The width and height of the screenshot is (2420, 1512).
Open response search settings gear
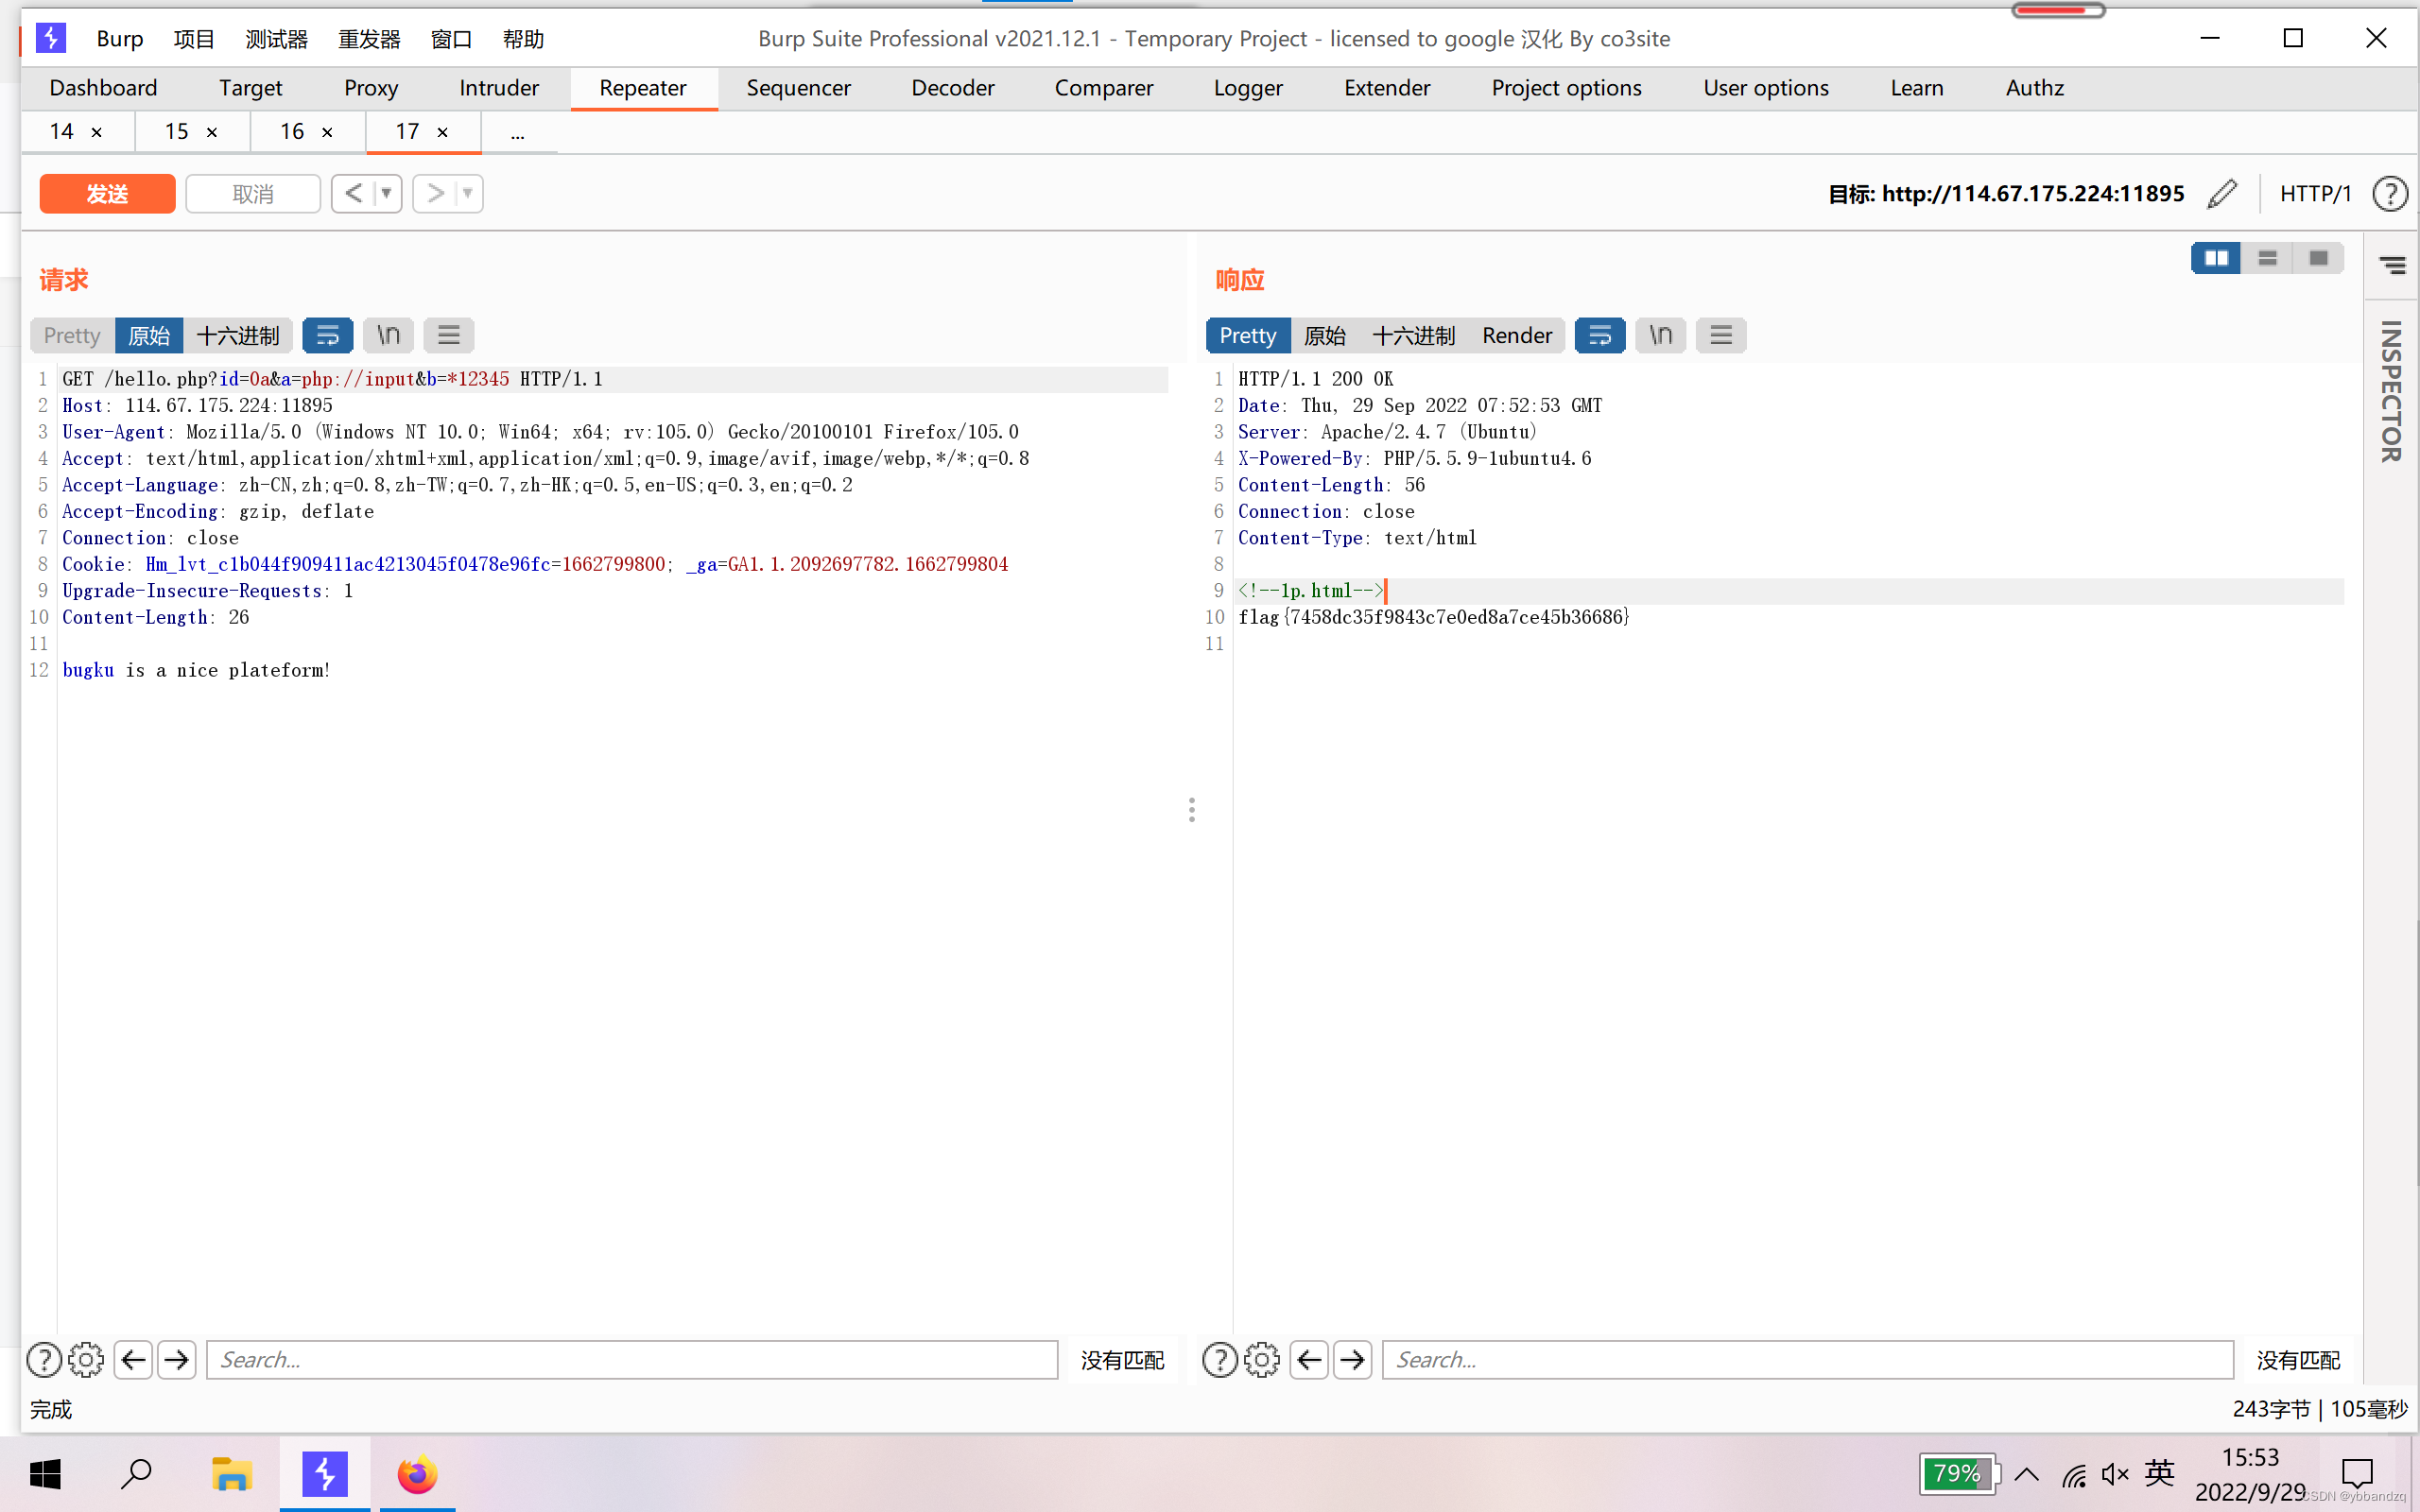pos(1262,1359)
